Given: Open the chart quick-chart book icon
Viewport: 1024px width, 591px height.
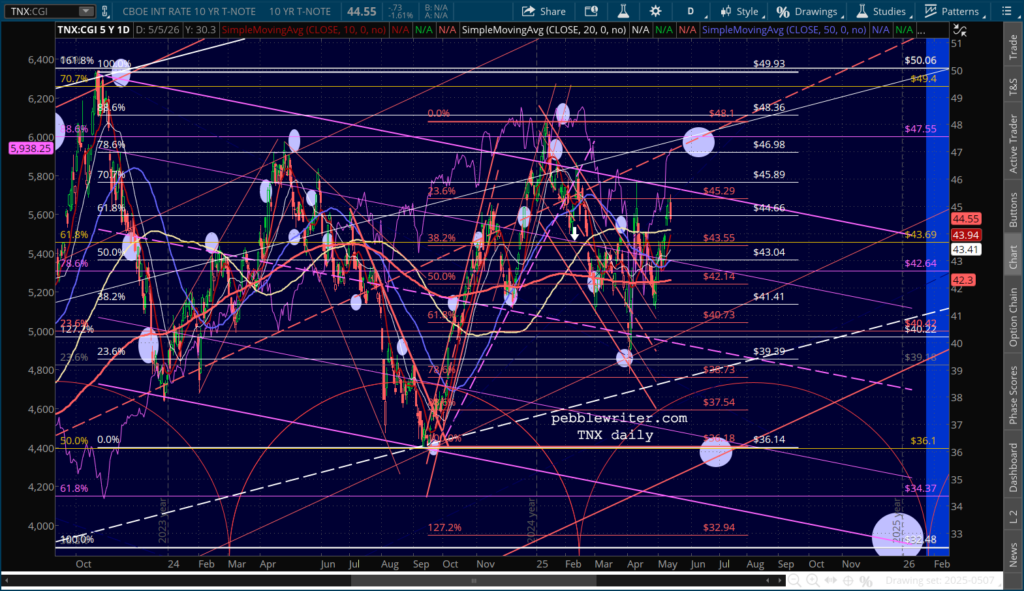Looking at the screenshot, I should [x=591, y=11].
